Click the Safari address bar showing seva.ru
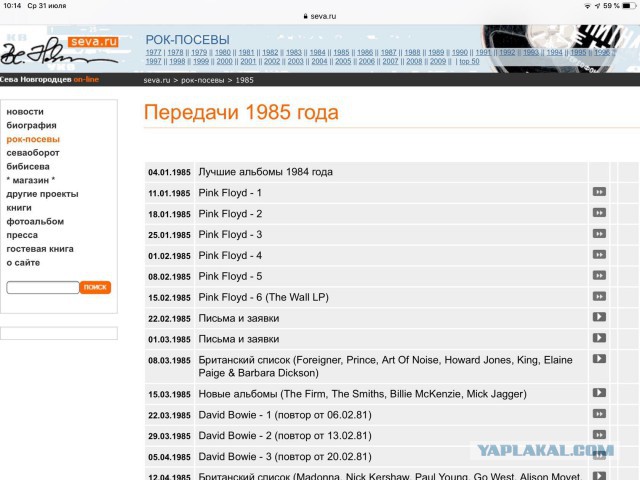The width and height of the screenshot is (640, 480). pyautogui.click(x=320, y=16)
